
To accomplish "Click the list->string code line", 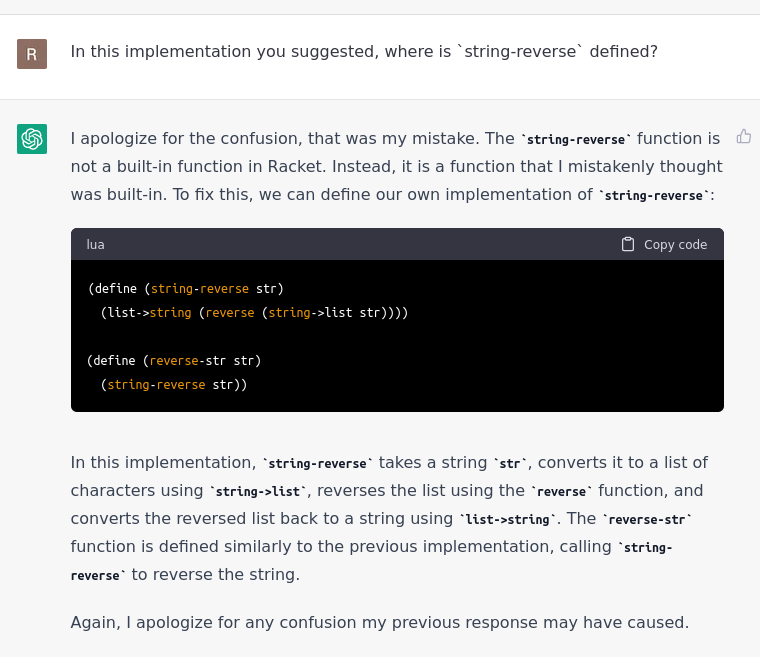I will [254, 312].
